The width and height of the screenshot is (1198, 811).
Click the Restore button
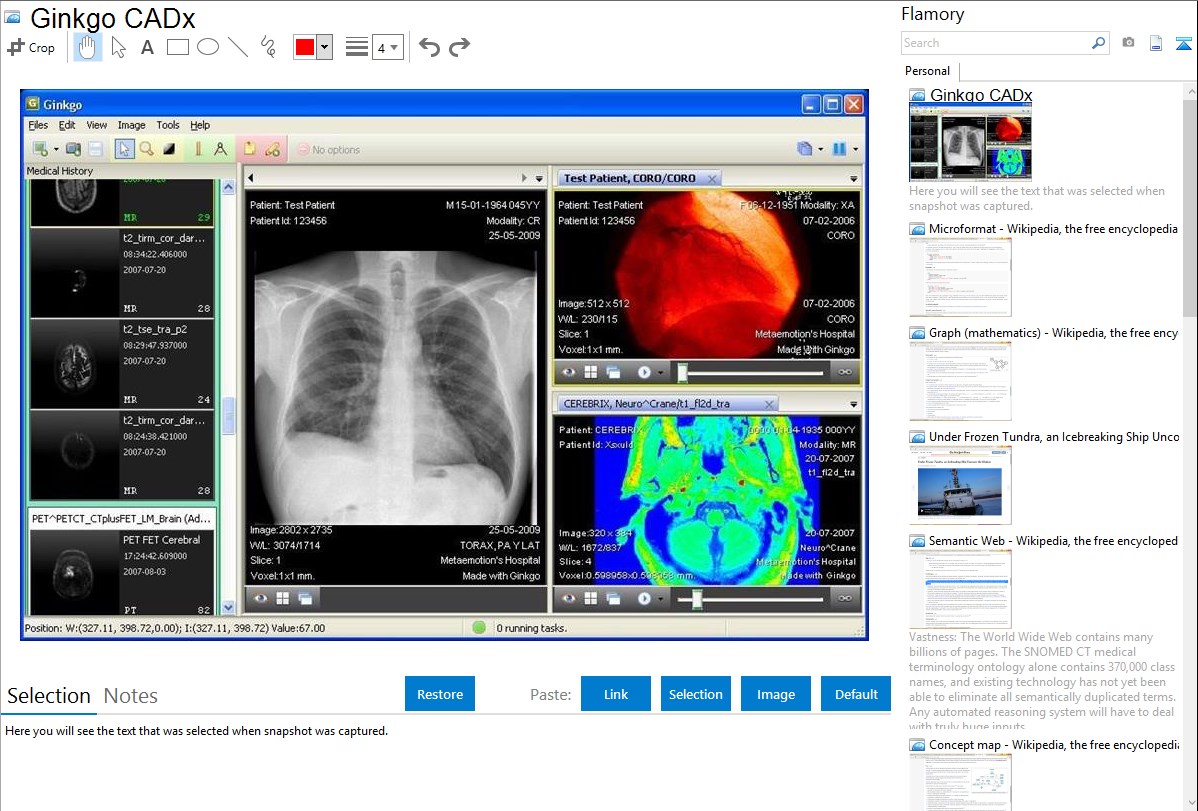click(440, 694)
